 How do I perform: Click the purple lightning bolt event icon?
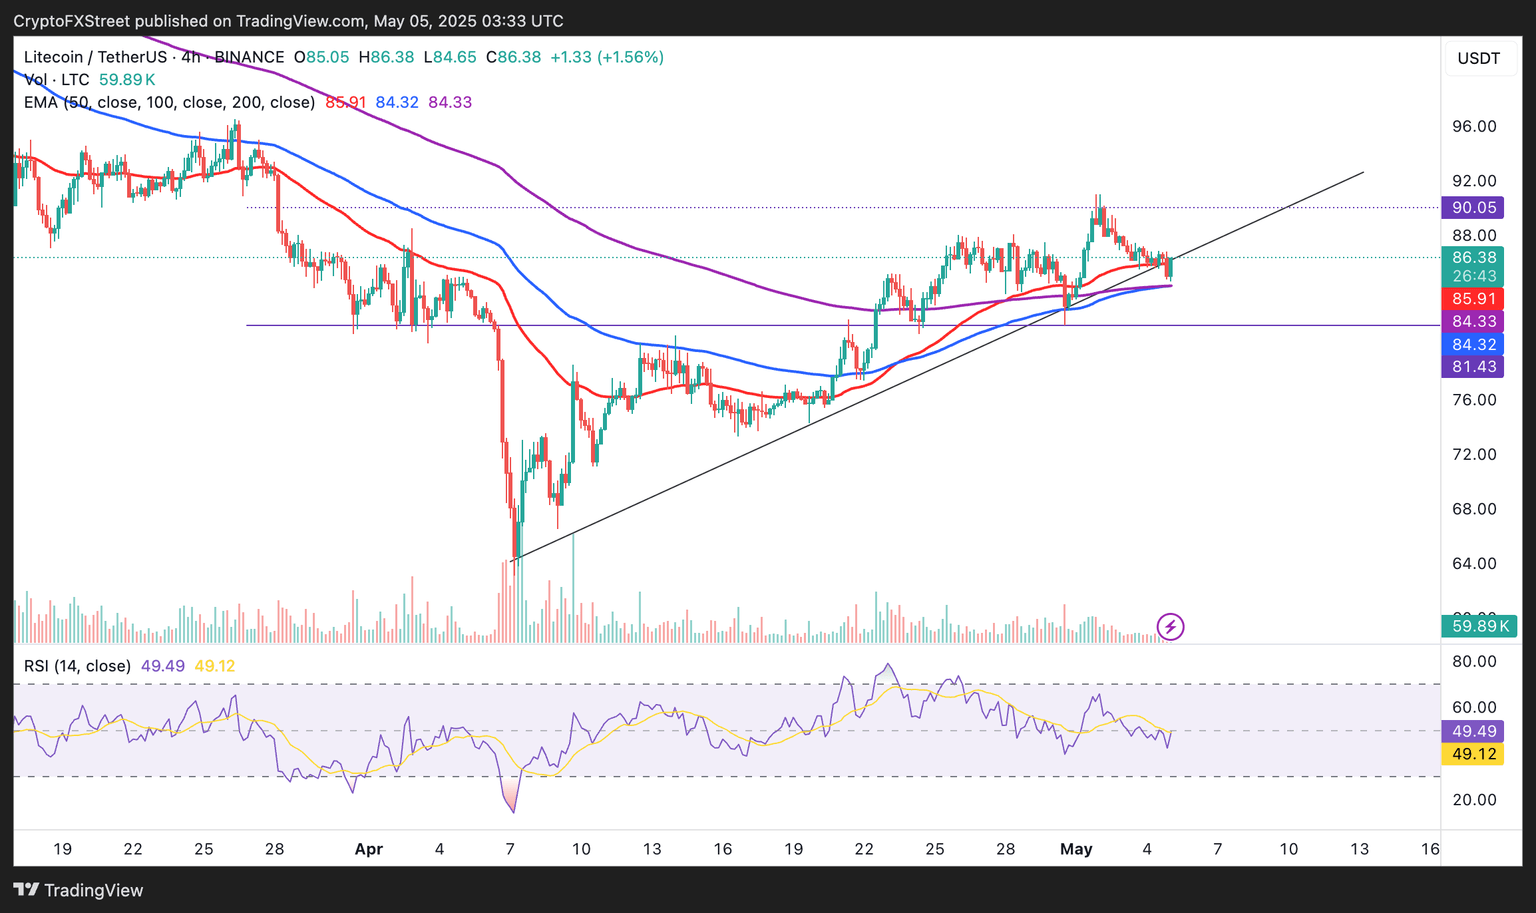point(1170,627)
